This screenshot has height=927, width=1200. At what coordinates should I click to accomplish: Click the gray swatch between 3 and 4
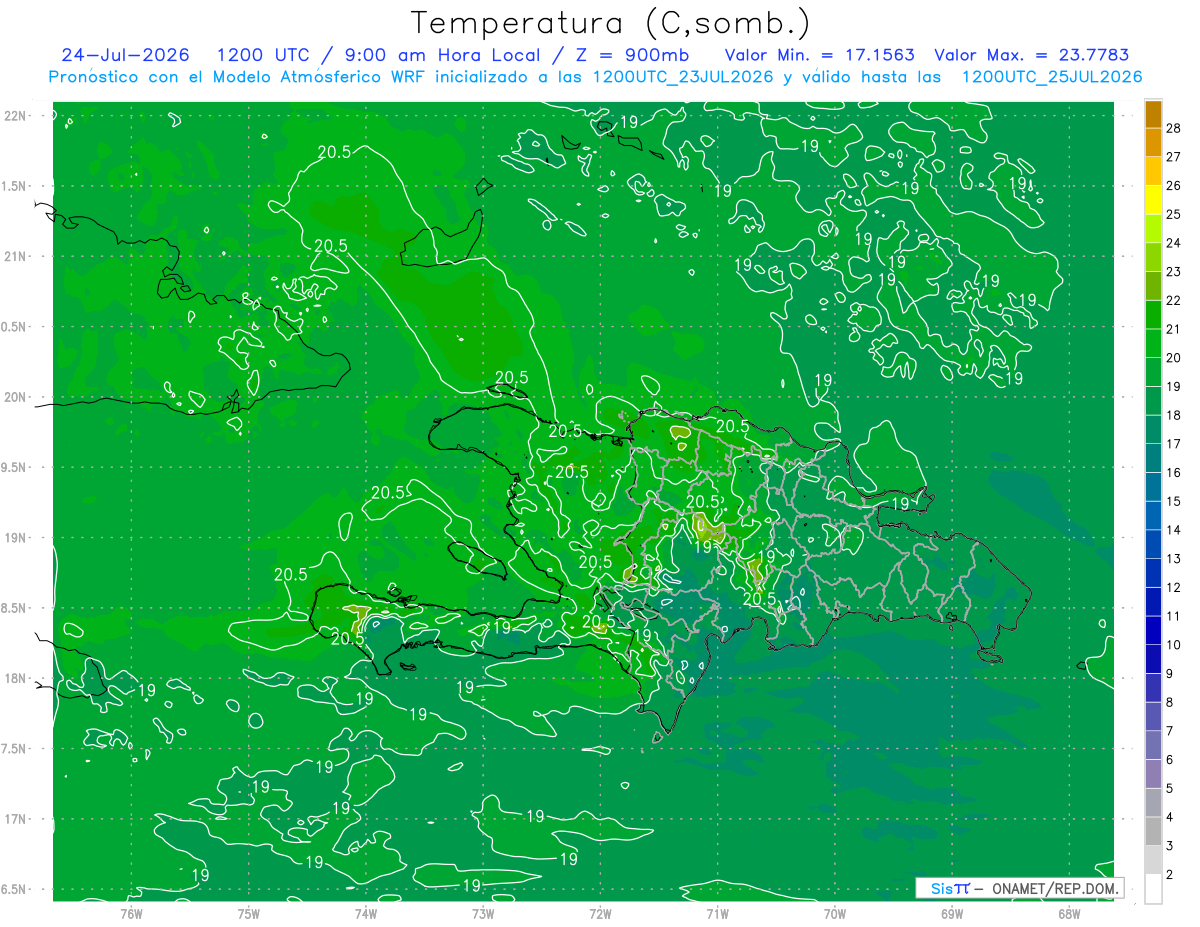point(1153,831)
